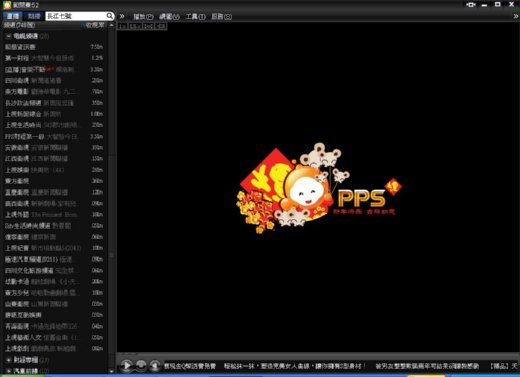The height and width of the screenshot is (377, 520).
Task: Click the Play button in player controls
Action: pos(127,366)
